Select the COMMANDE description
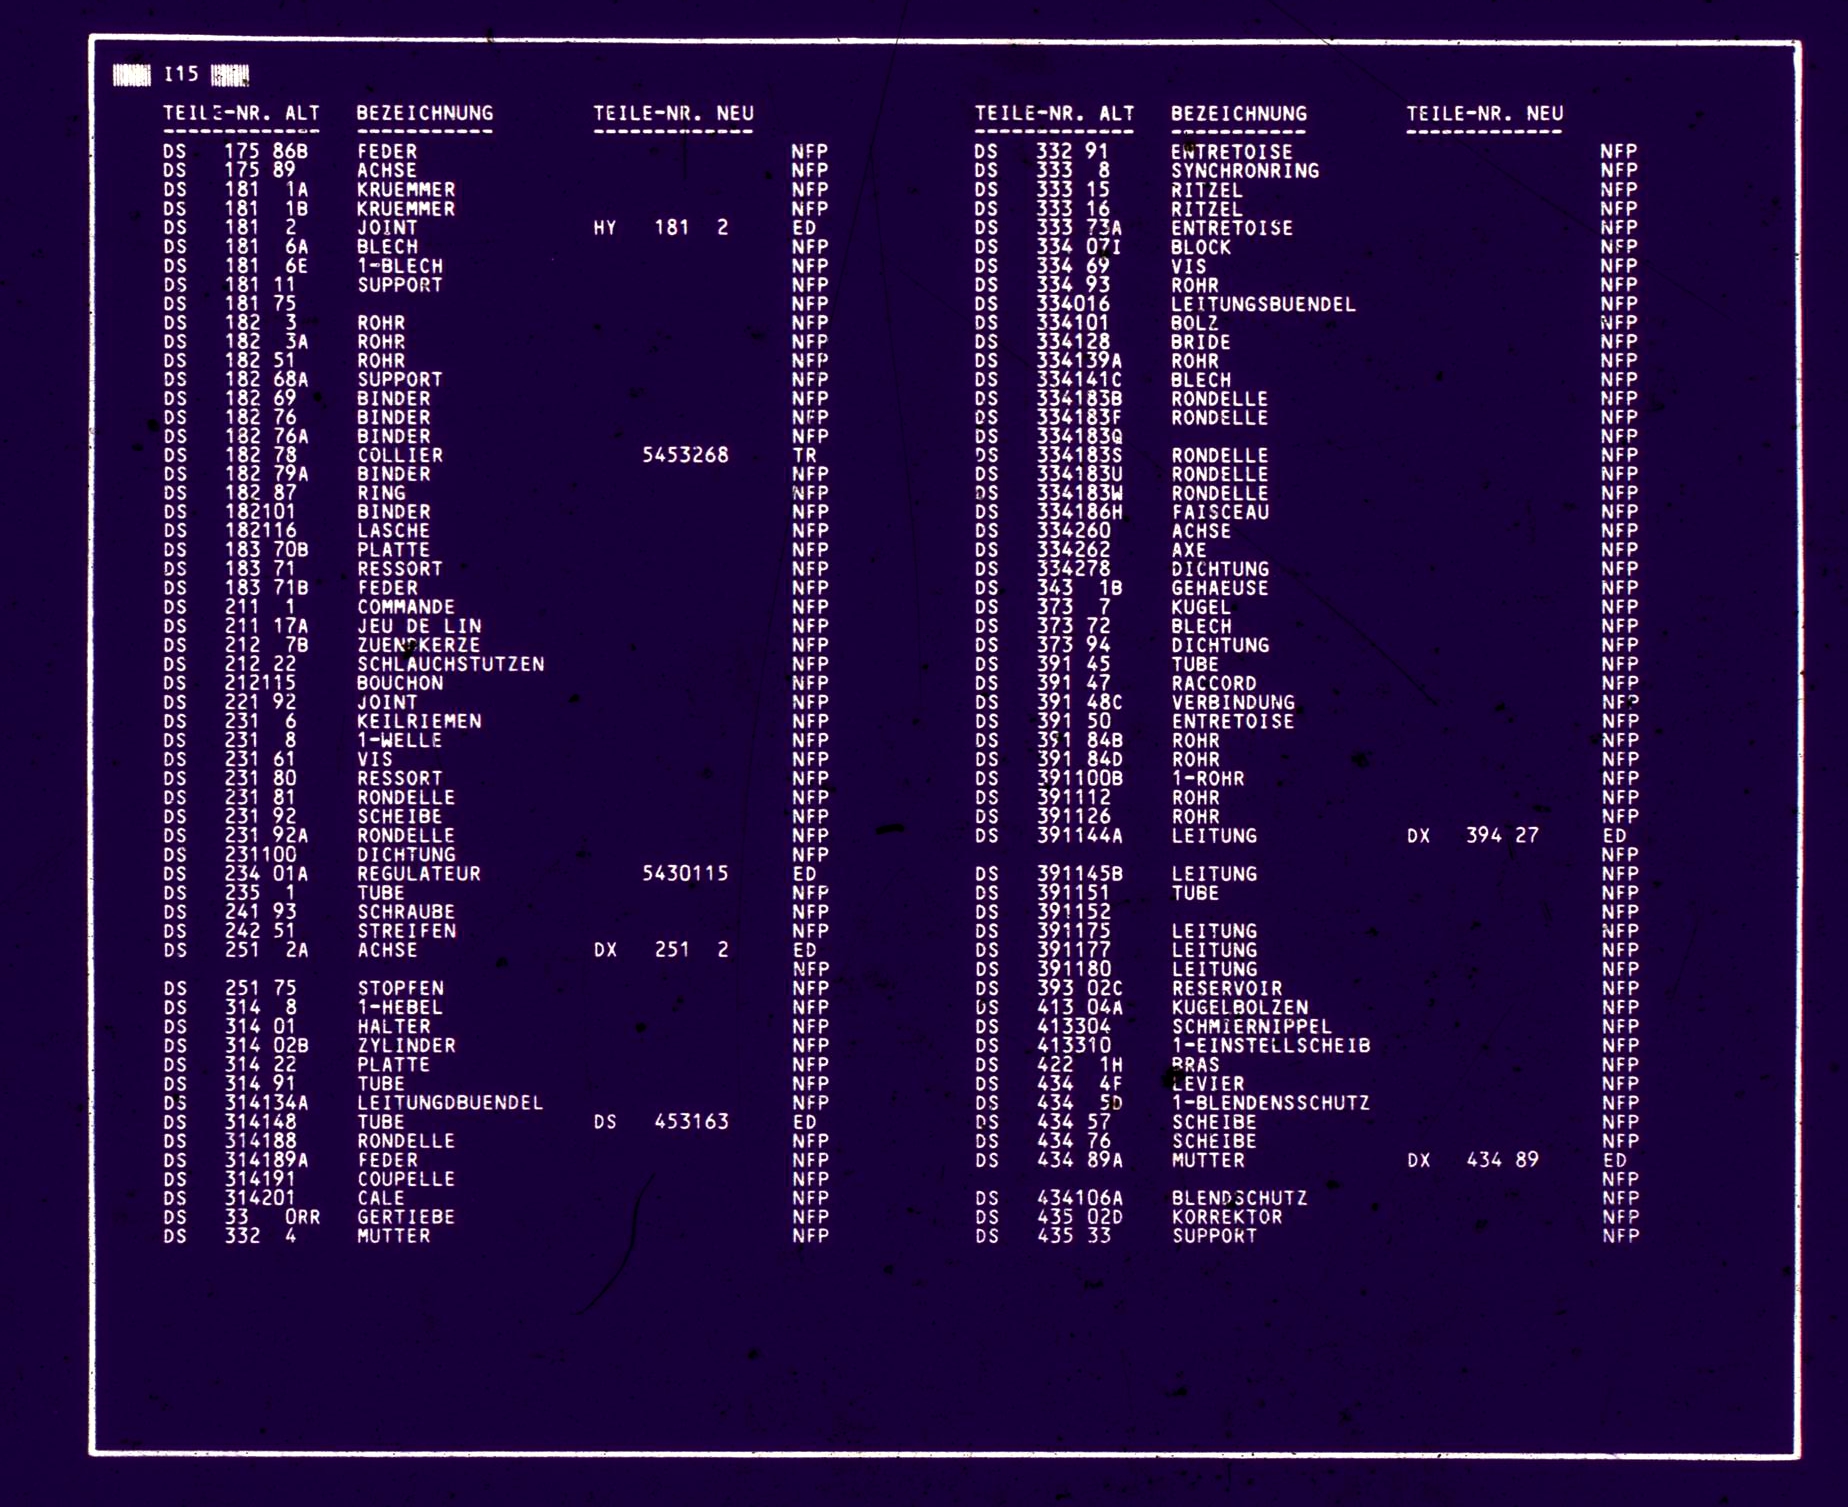Image resolution: width=1848 pixels, height=1507 pixels. coord(406,607)
